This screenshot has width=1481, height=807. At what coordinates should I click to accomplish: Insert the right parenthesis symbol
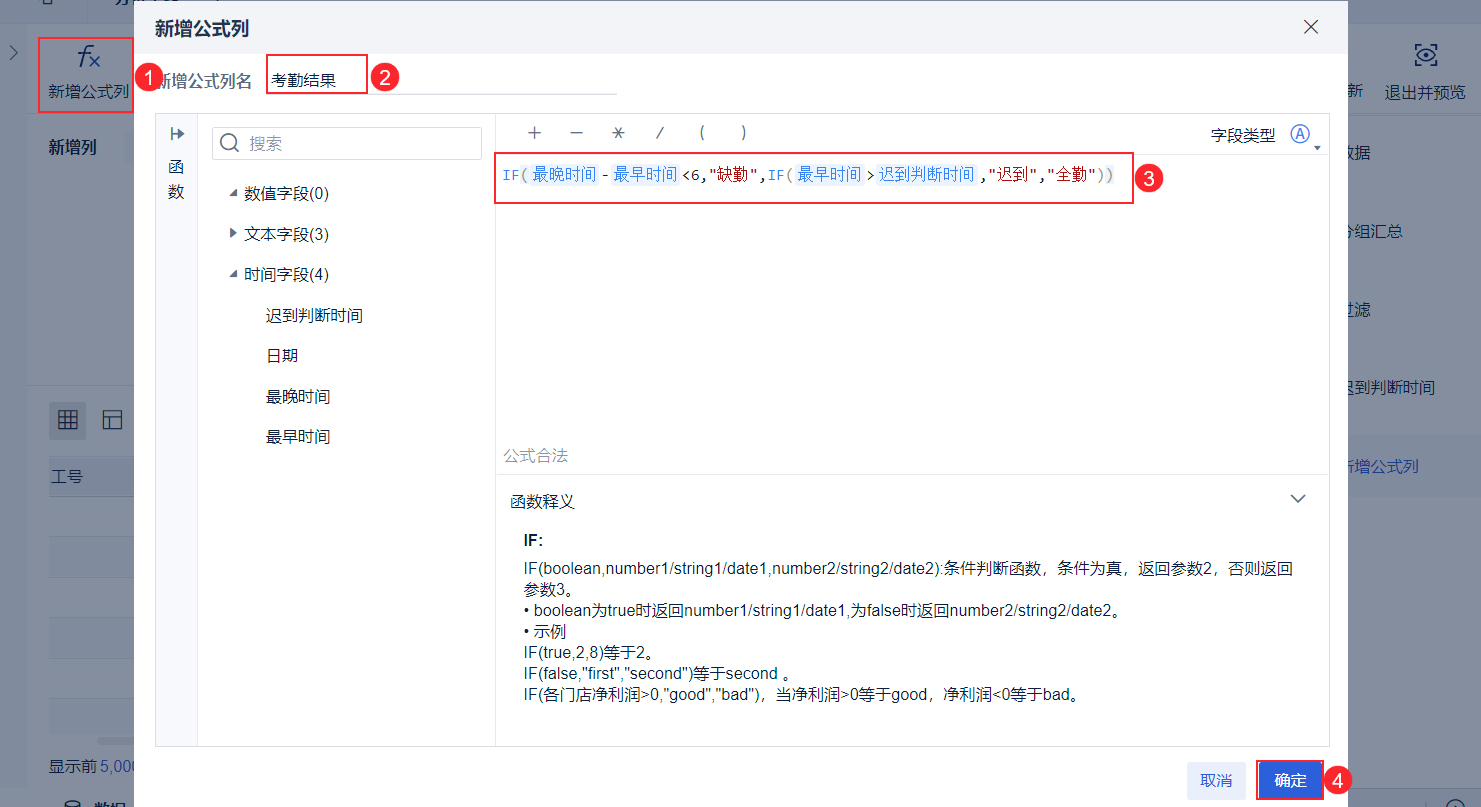(743, 133)
